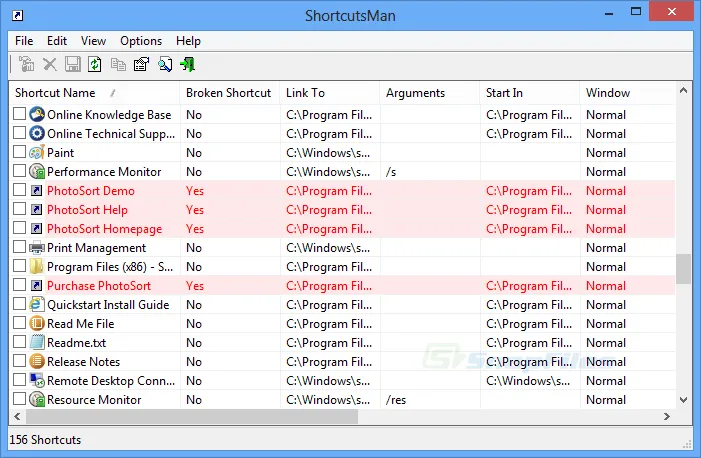The image size is (701, 458).
Task: Click the Copy Selected Items icon
Action: [x=118, y=64]
